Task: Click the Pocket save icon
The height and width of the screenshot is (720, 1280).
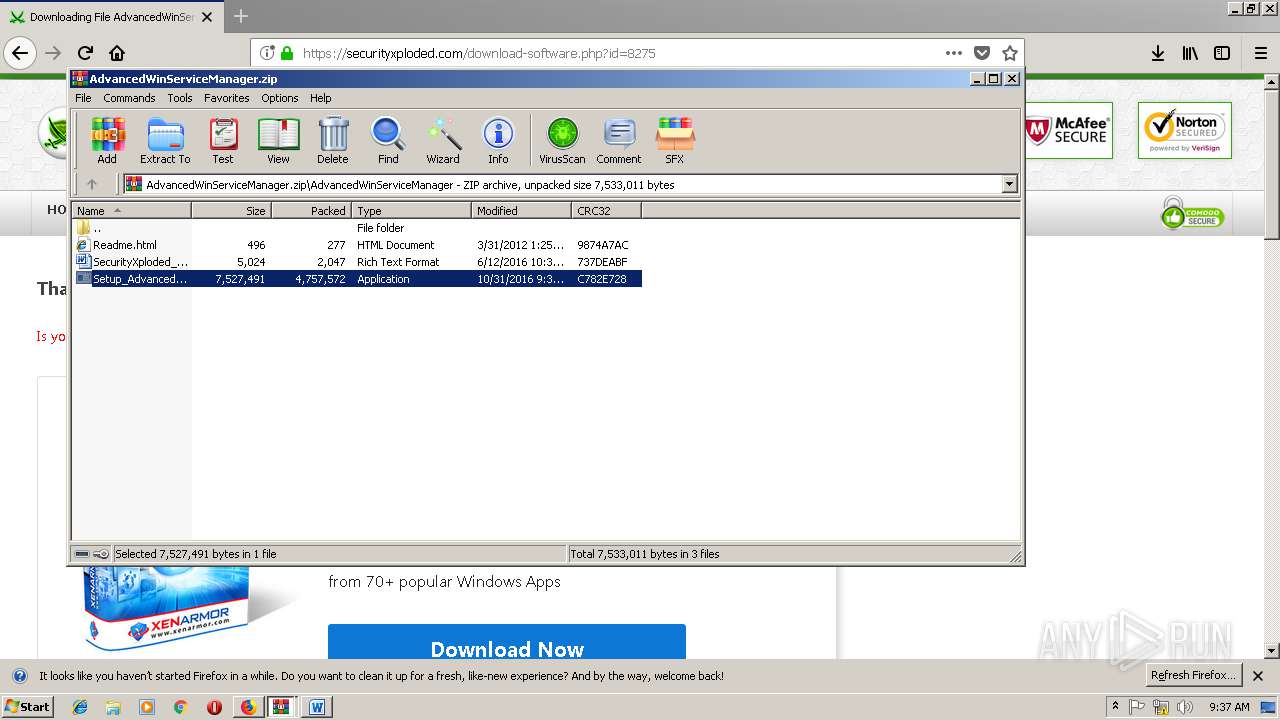Action: (982, 53)
